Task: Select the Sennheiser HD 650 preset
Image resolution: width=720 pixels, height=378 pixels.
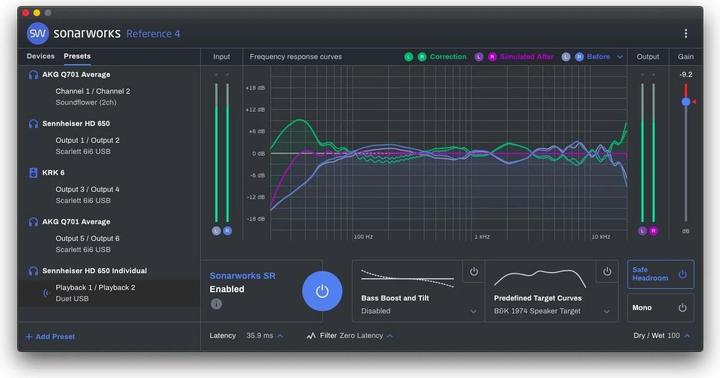Action: coord(76,124)
